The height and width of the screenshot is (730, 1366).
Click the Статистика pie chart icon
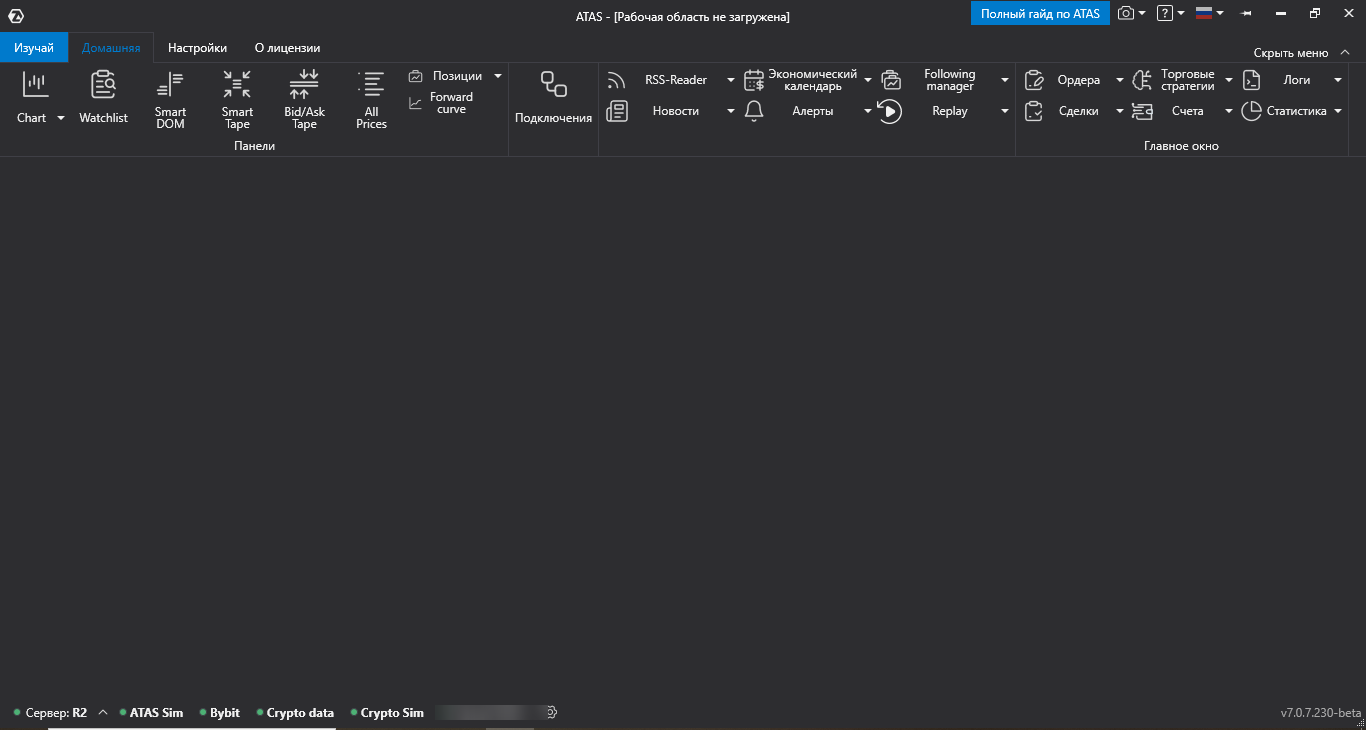(x=1251, y=111)
